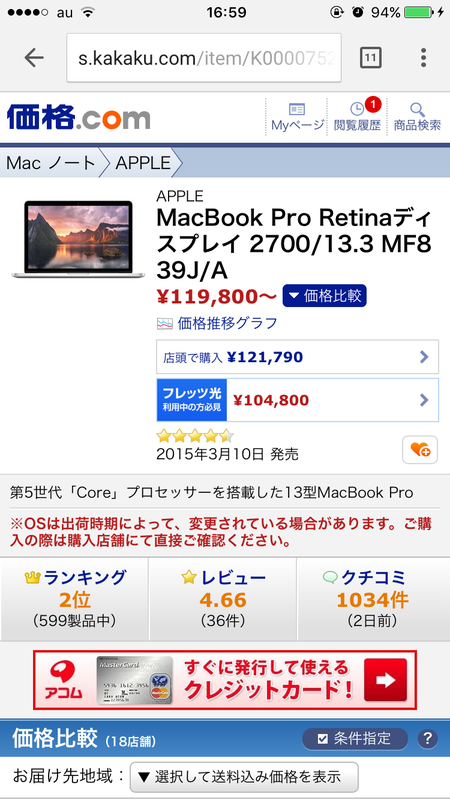Image resolution: width=450 pixels, height=800 pixels.
Task: Expand the 価格比較 dropdown button
Action: (x=324, y=296)
